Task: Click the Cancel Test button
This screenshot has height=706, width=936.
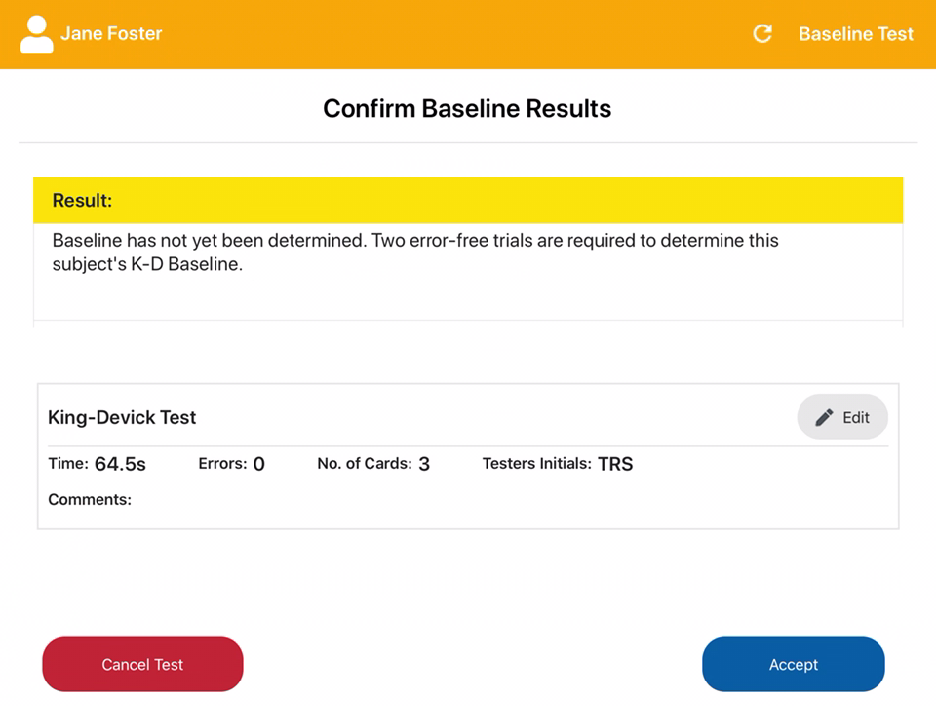Action: pos(142,664)
